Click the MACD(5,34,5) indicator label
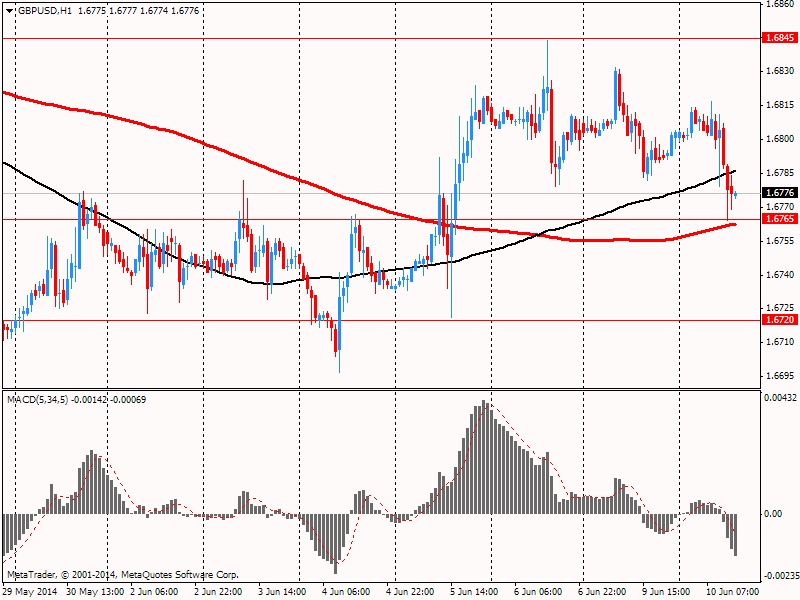 point(38,400)
